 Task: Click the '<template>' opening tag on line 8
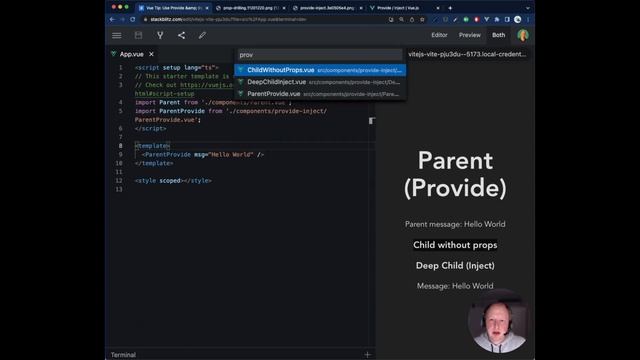coord(152,146)
